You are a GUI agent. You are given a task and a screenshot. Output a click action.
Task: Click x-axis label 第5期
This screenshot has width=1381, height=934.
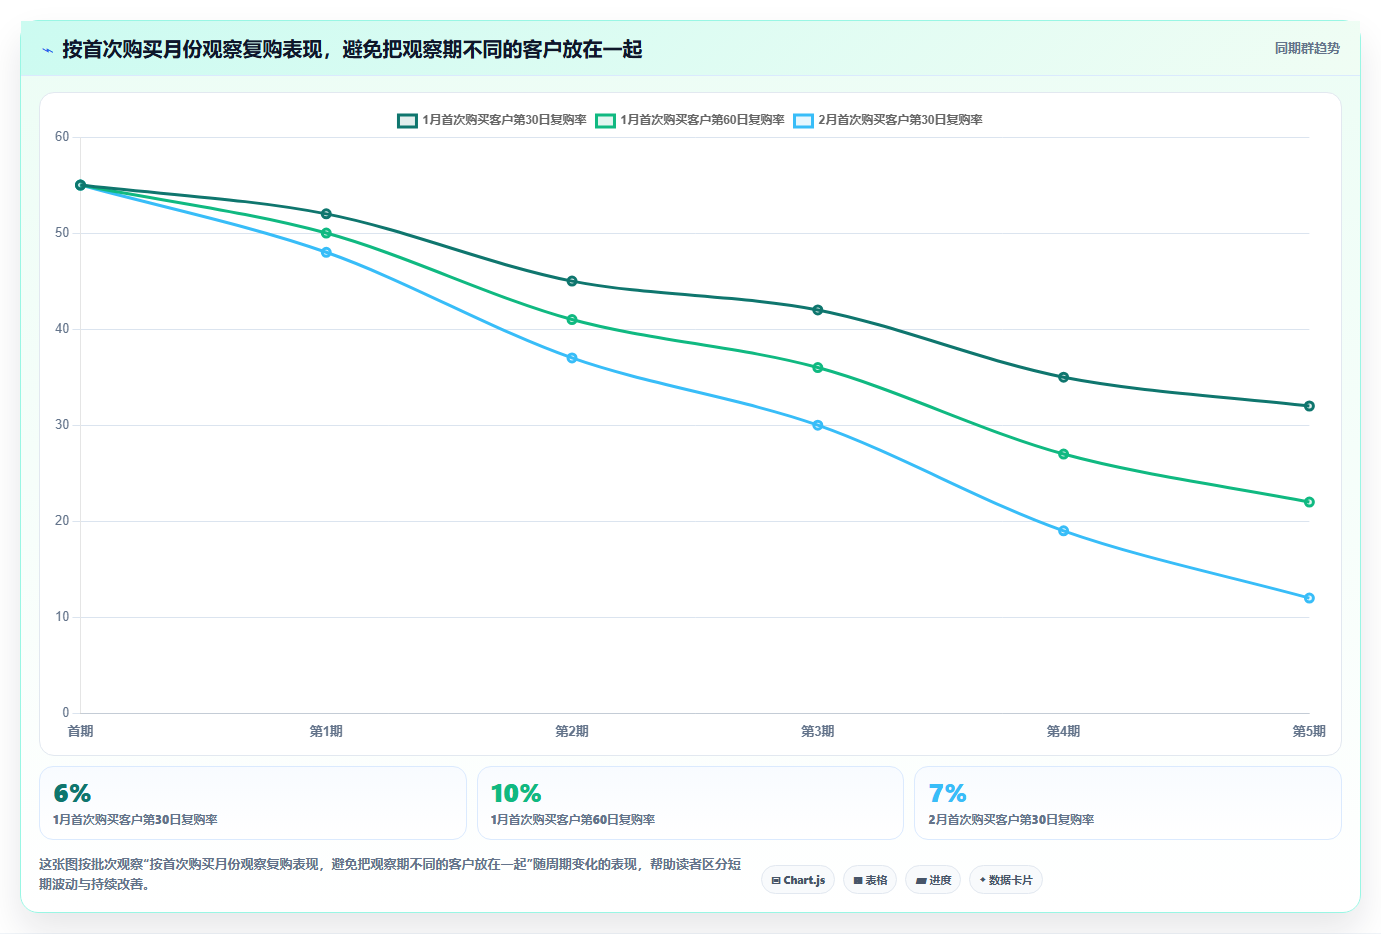coord(1309,732)
